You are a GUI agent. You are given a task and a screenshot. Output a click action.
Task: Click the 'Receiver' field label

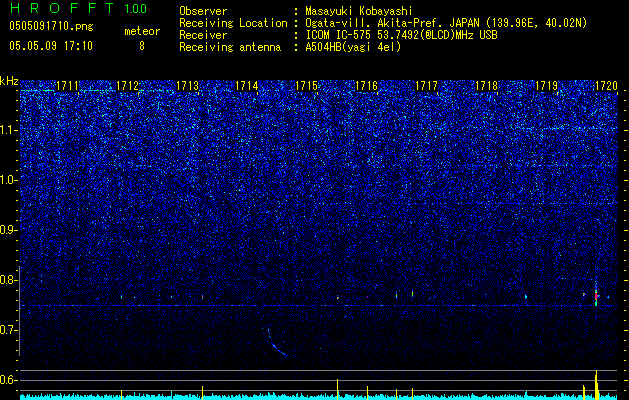(x=203, y=35)
